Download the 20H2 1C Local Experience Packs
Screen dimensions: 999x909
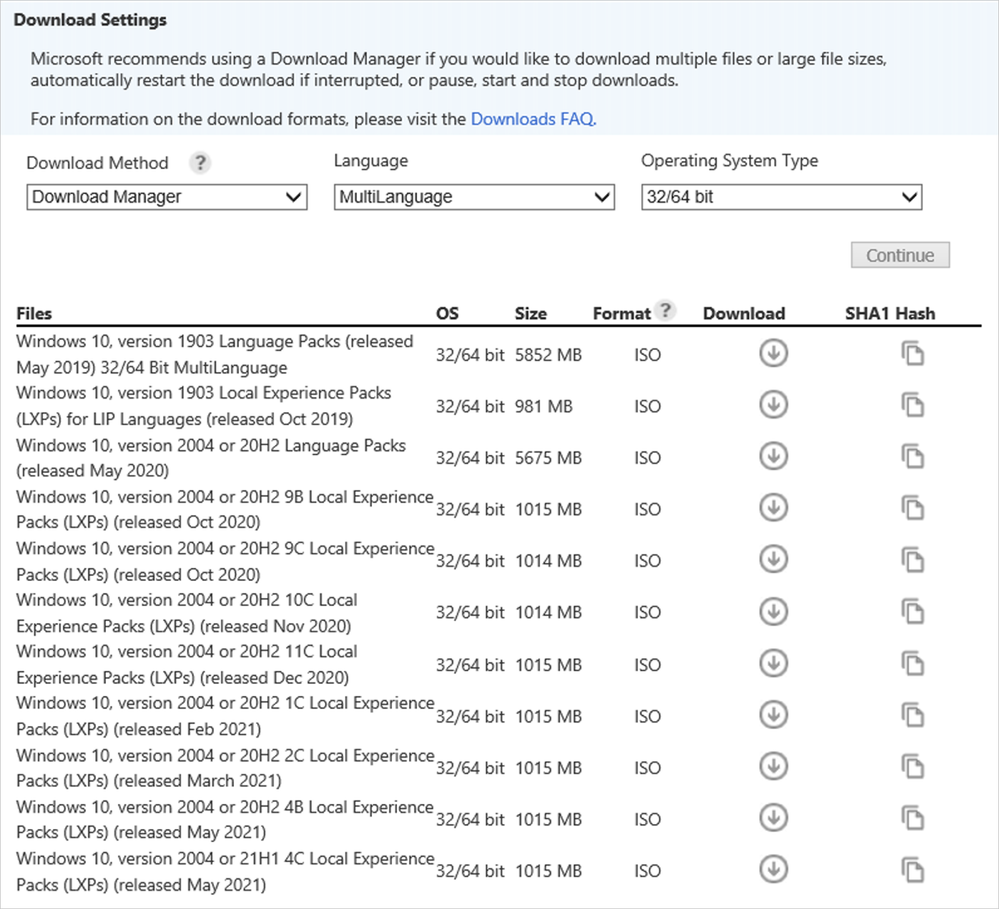point(773,715)
